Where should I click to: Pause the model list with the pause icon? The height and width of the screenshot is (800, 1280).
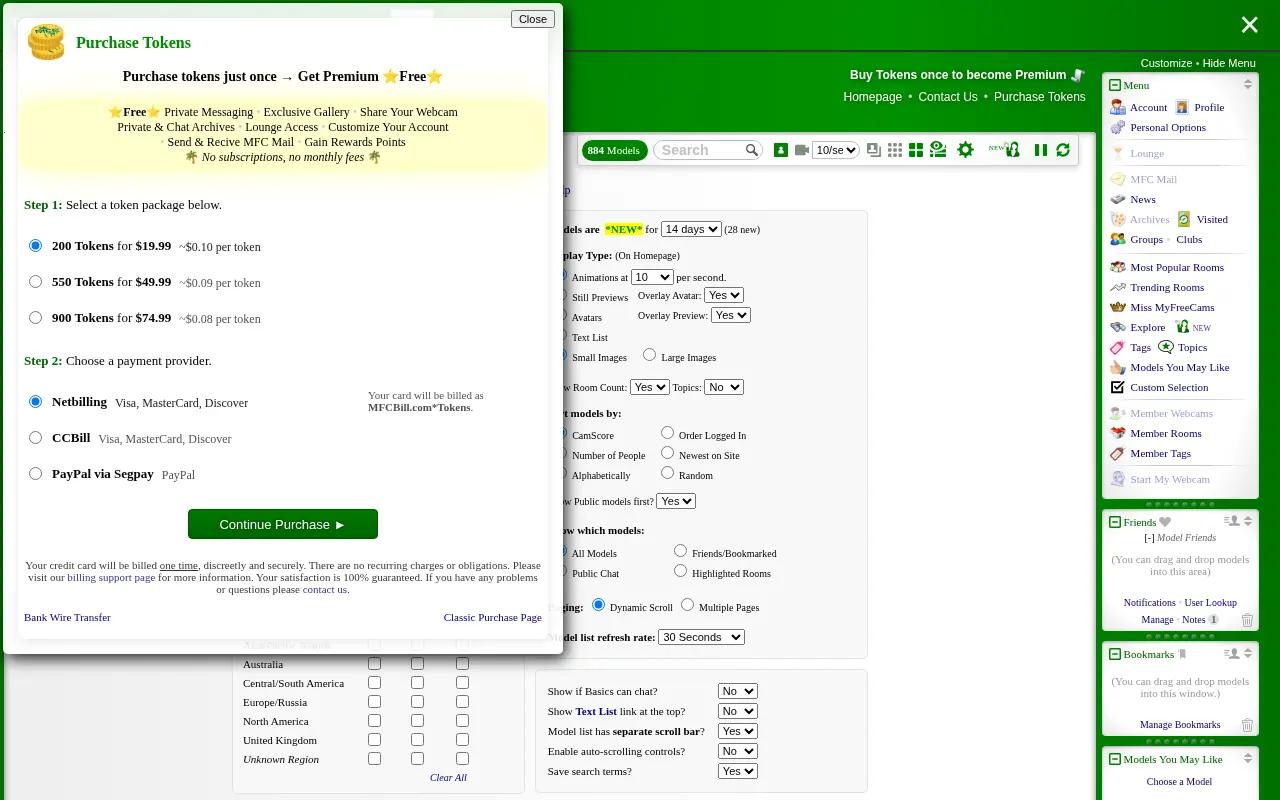1041,150
